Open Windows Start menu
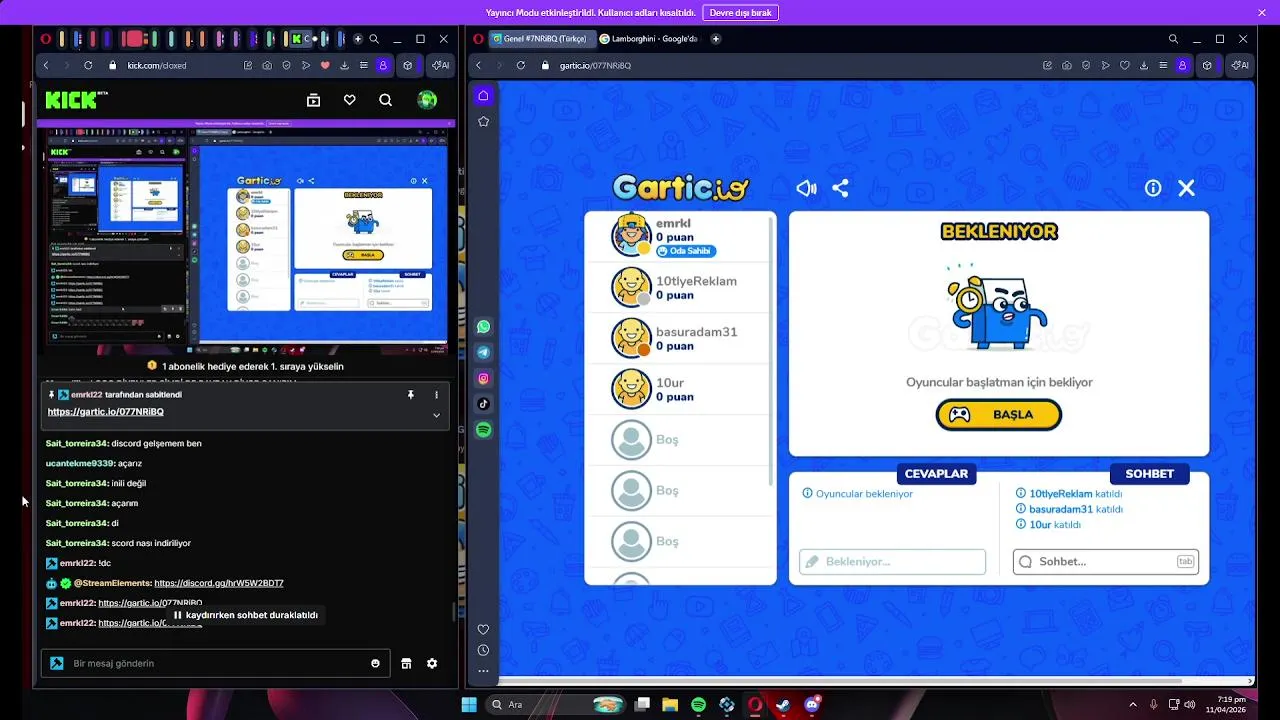Screen dimensions: 1280x720 click(x=469, y=705)
